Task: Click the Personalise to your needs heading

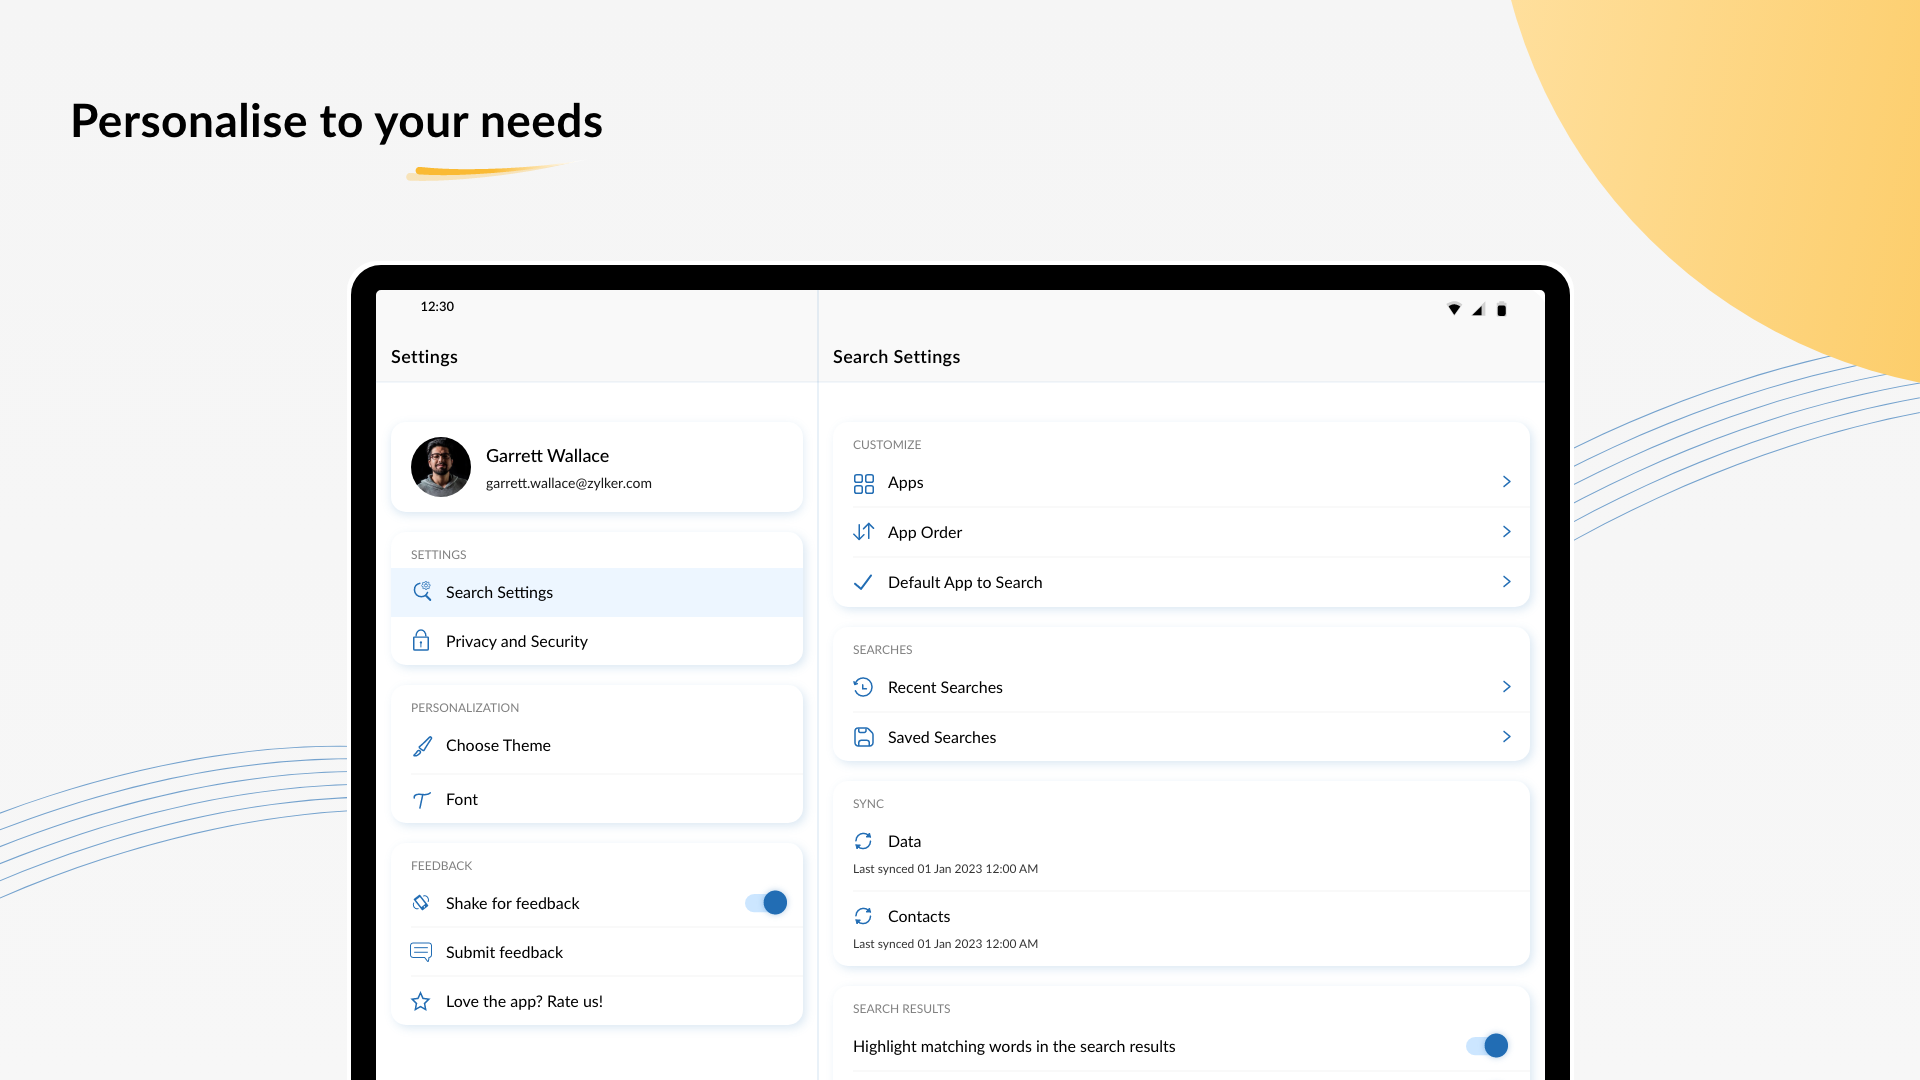Action: 336,121
